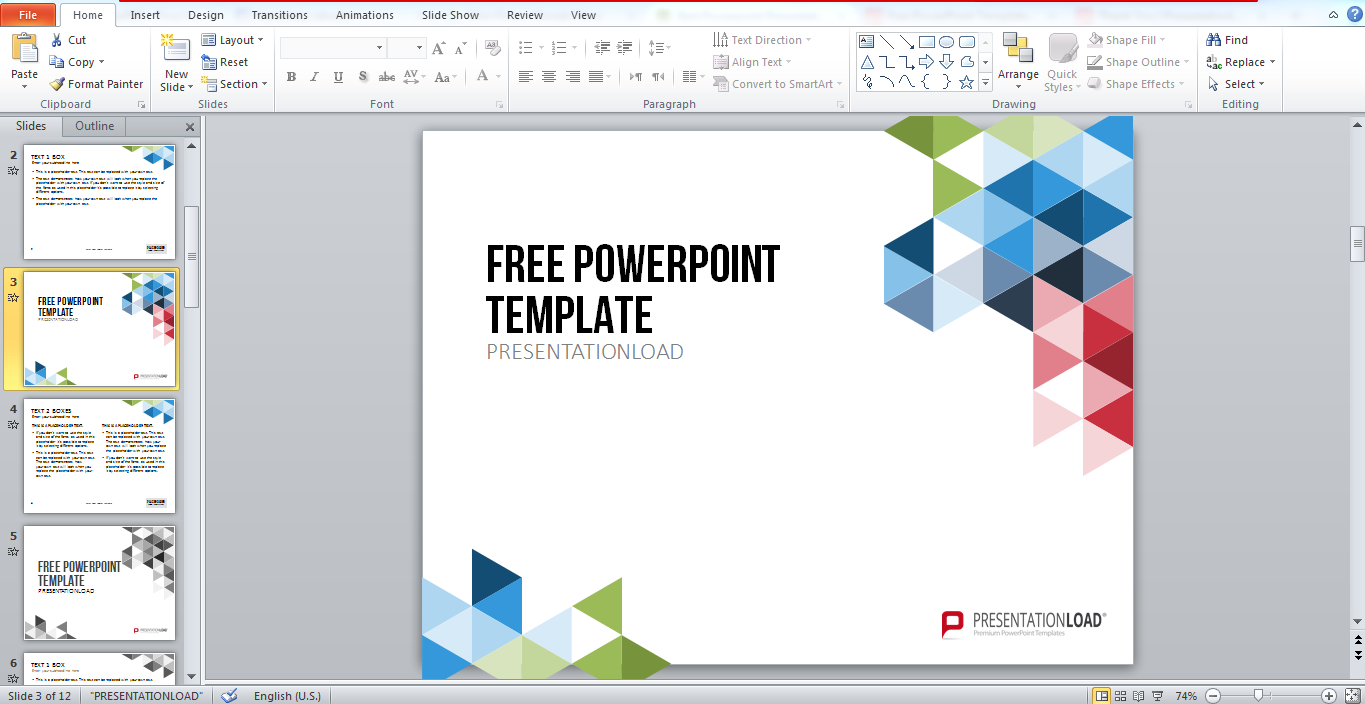Select slide 5 thumbnail
This screenshot has width=1365, height=704.
pyautogui.click(x=99, y=583)
